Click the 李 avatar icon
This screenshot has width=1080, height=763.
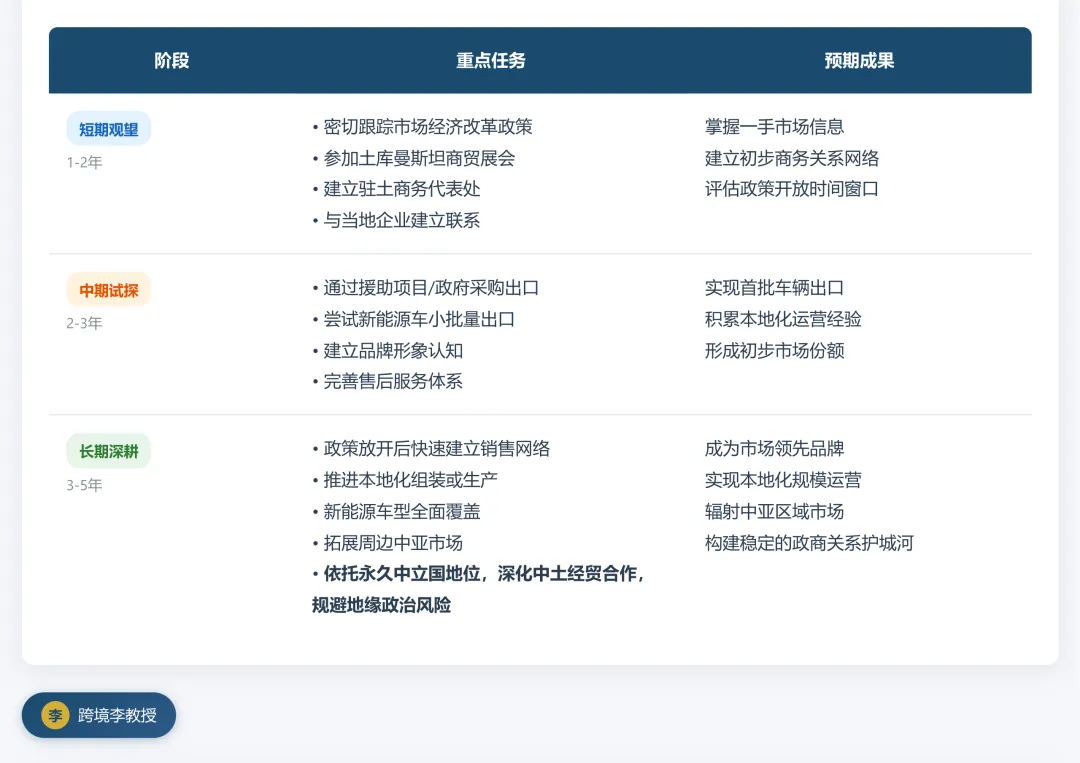coord(54,715)
